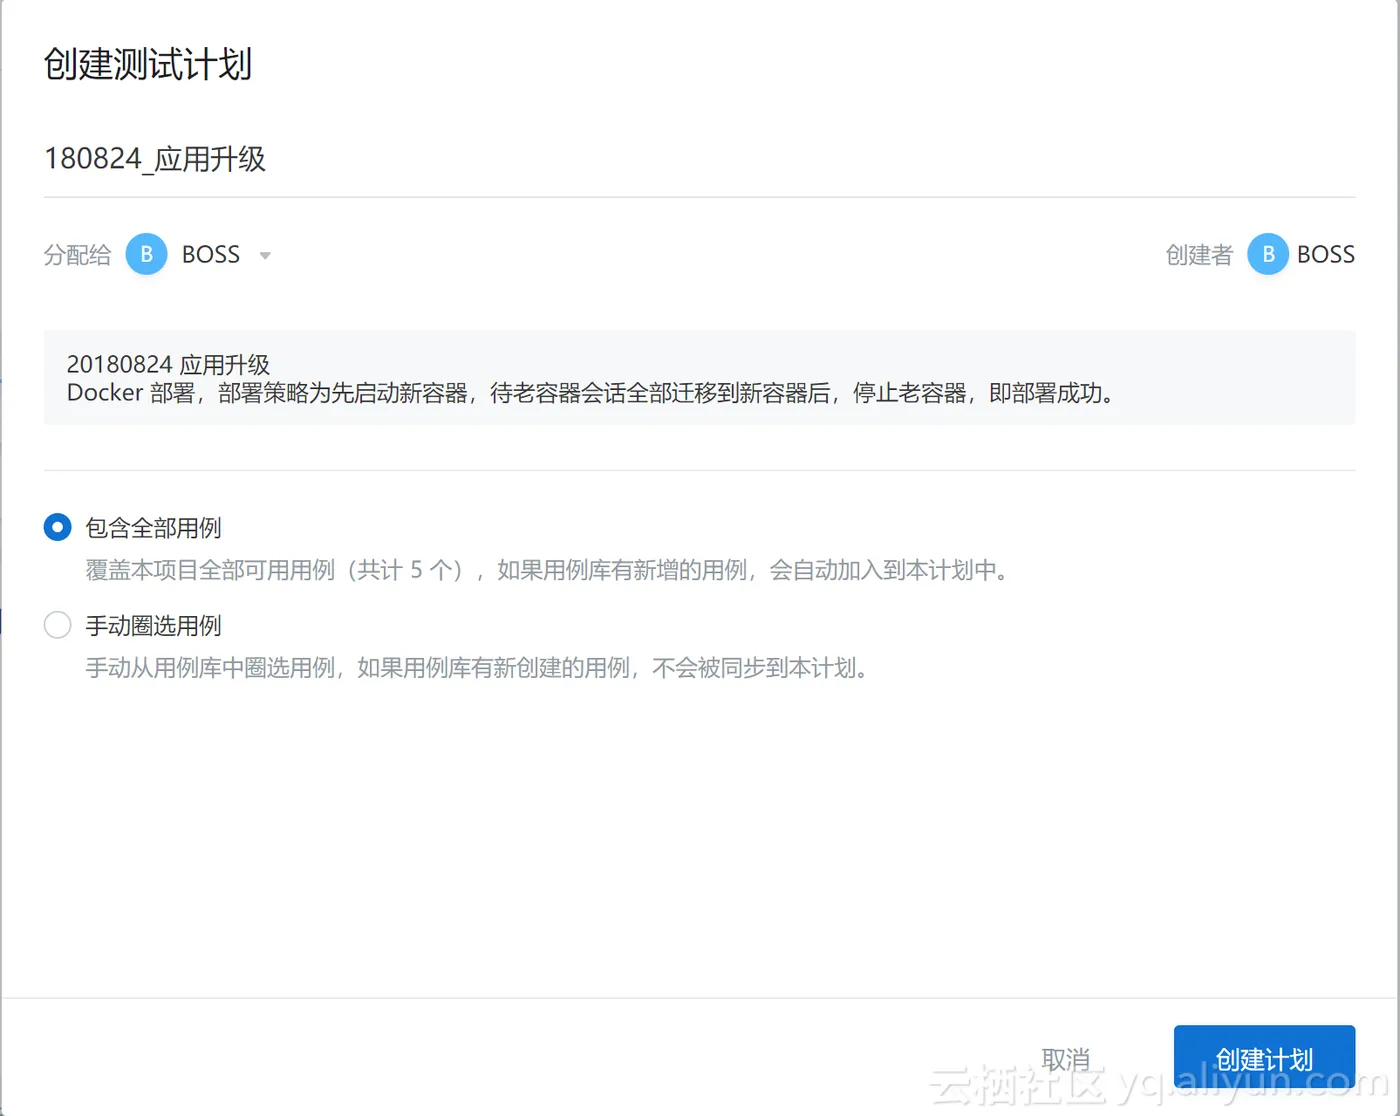
Task: Cancel with the 取消 button
Action: coord(1066,1059)
